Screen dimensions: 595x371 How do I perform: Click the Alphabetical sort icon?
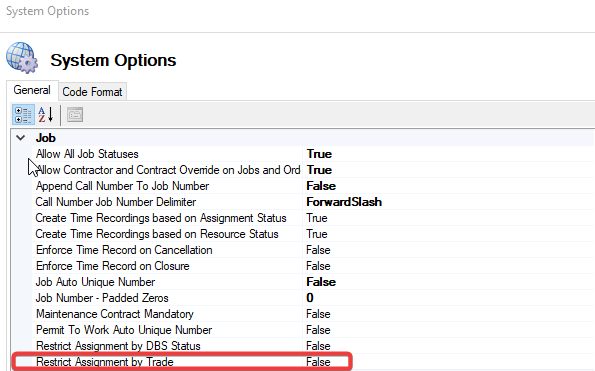(x=46, y=115)
